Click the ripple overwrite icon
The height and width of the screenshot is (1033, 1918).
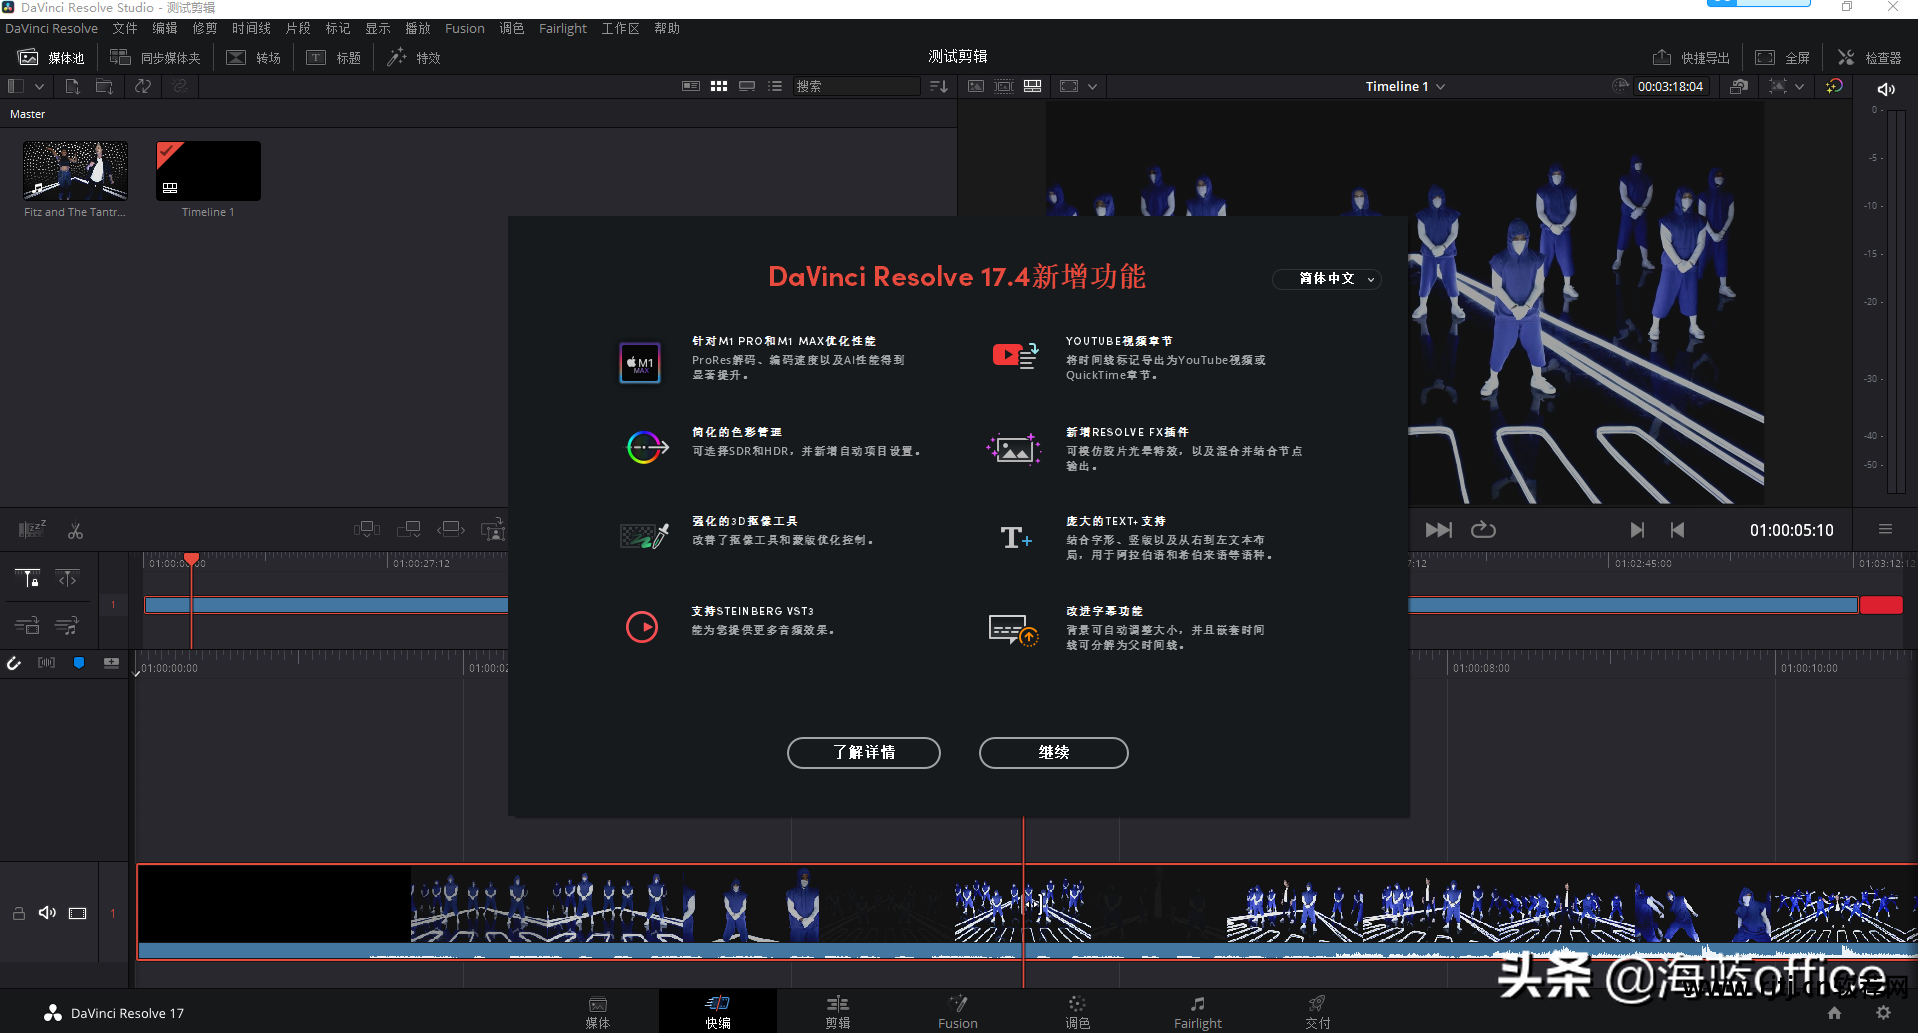tap(451, 529)
